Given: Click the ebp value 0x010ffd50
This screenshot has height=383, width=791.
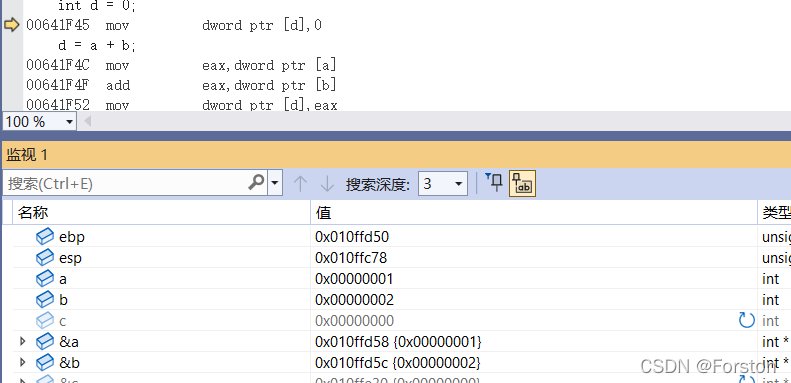Looking at the screenshot, I should 352,237.
